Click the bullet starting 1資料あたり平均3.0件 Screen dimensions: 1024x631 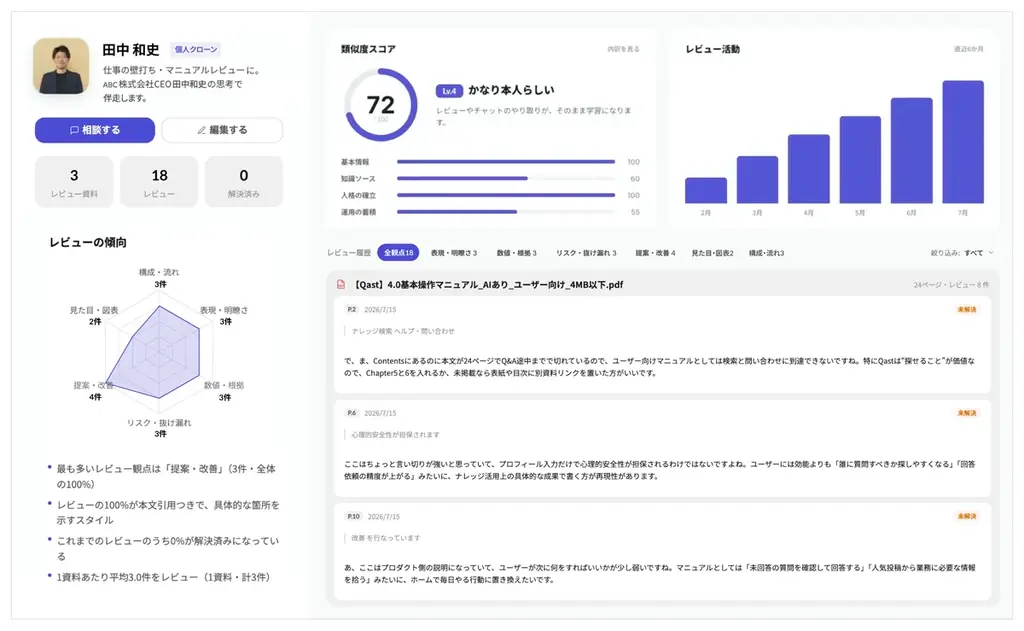tap(163, 577)
